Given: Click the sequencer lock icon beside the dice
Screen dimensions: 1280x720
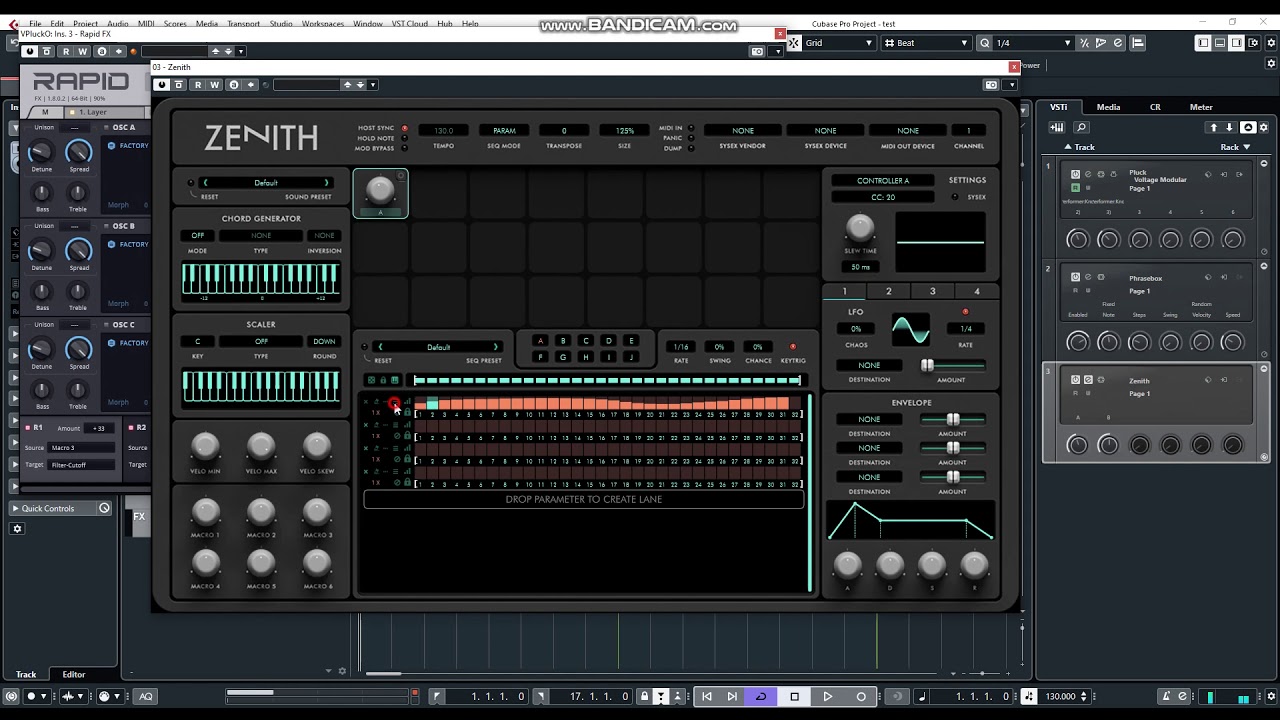Looking at the screenshot, I should pyautogui.click(x=383, y=380).
